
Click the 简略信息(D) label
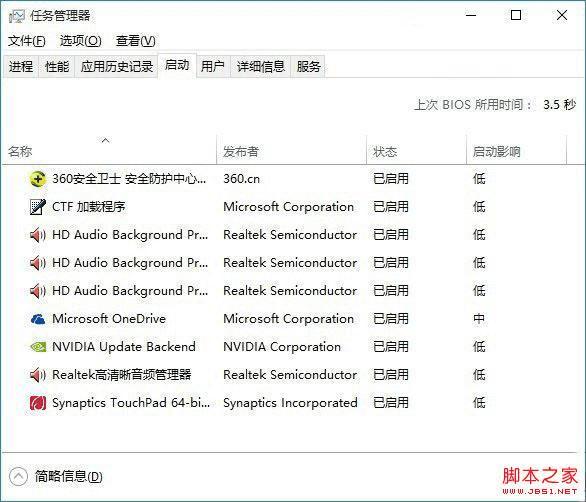[68, 477]
